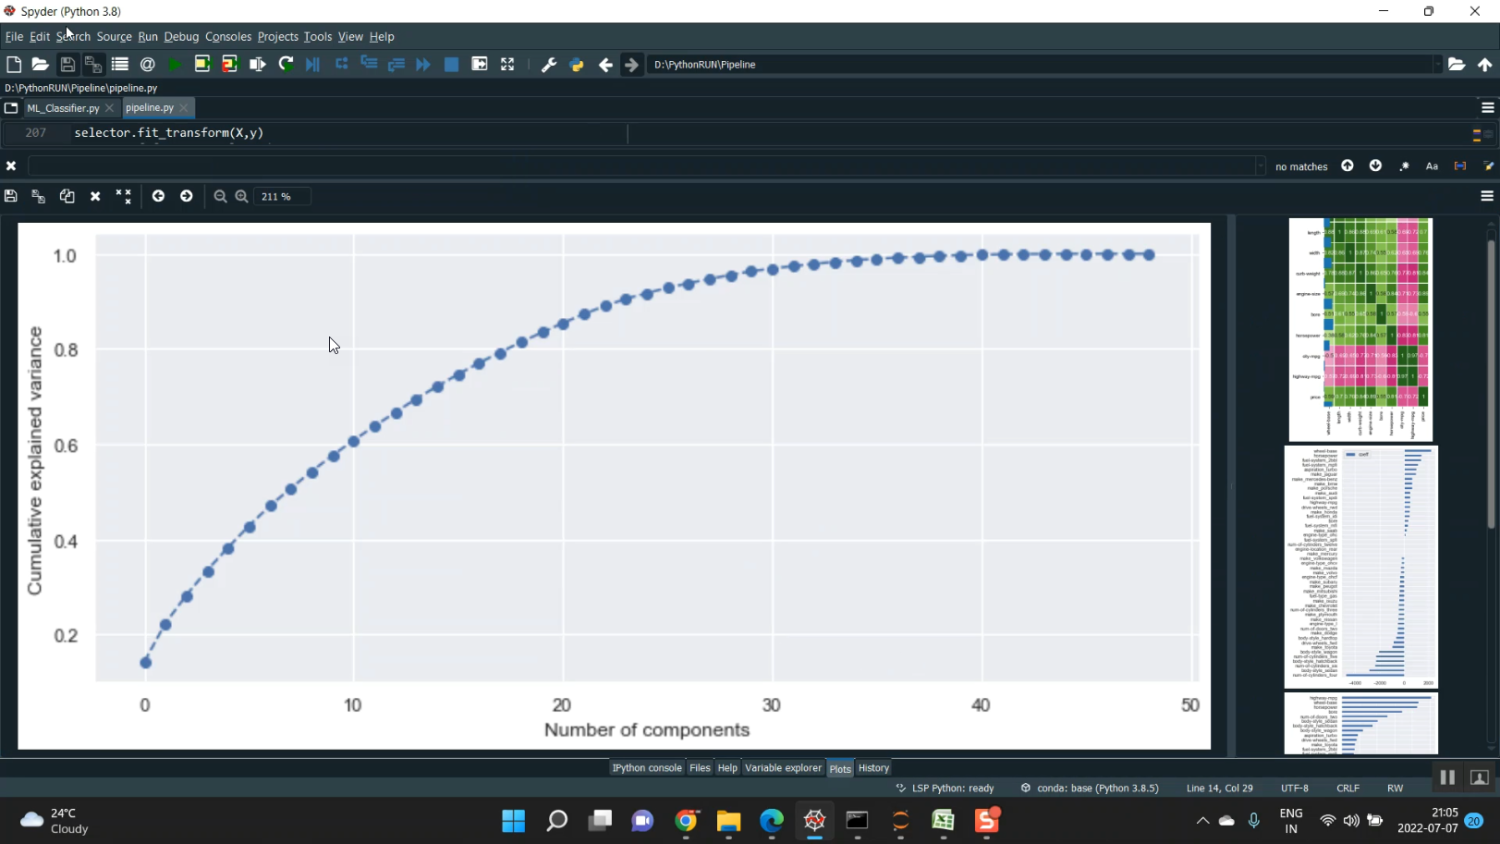The width and height of the screenshot is (1500, 844).
Task: Run cell and advance icon
Action: point(230,64)
